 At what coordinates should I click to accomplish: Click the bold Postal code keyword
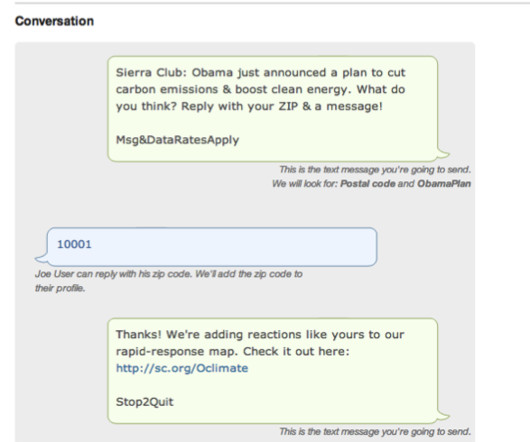pos(367,183)
